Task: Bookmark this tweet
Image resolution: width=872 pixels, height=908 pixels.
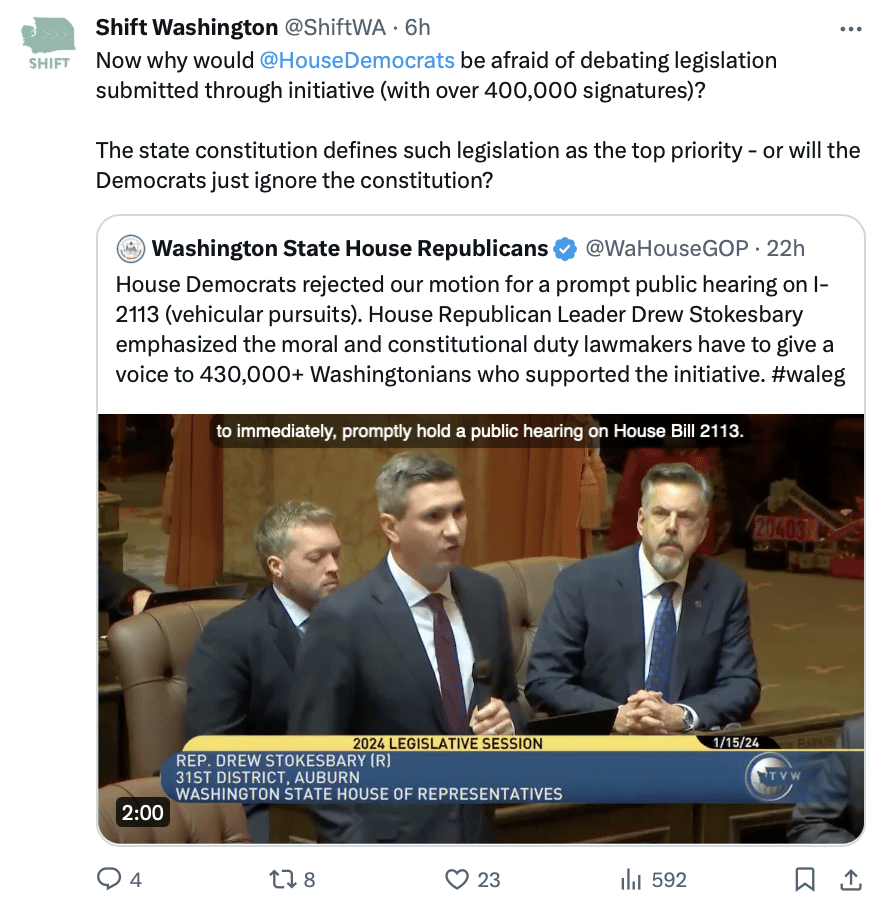Action: (x=805, y=879)
